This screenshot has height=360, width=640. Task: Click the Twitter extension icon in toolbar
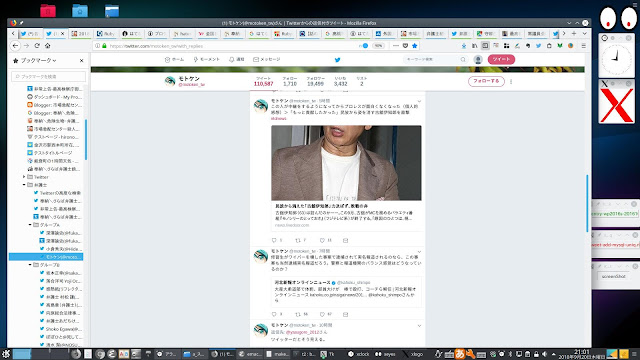538,46
